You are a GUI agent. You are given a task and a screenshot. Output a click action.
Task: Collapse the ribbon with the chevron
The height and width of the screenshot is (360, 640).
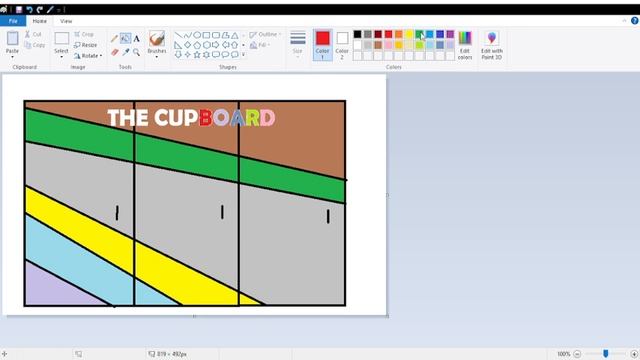pos(624,21)
